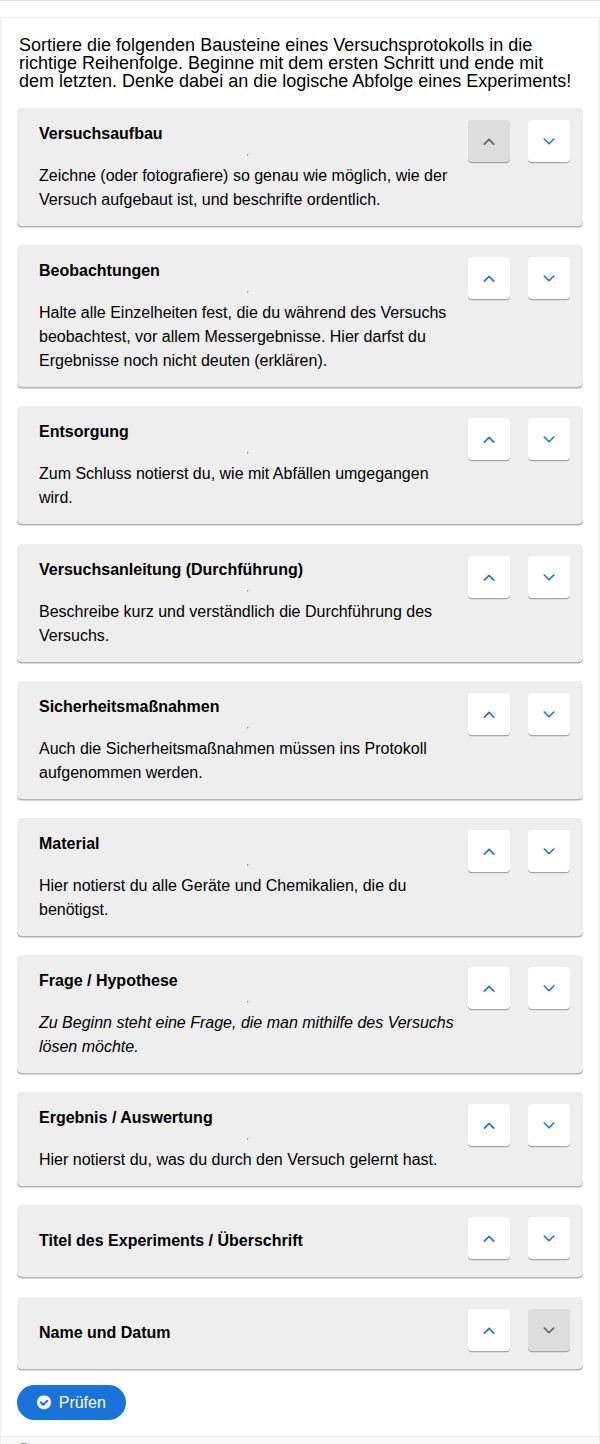
Task: Move Versuchsanleitung (Durchführung) down
Action: click(549, 577)
